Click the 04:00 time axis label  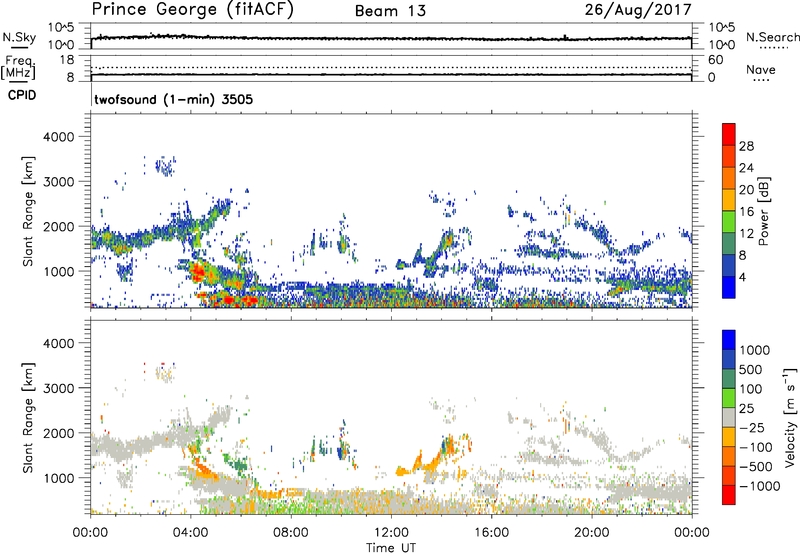click(x=190, y=533)
